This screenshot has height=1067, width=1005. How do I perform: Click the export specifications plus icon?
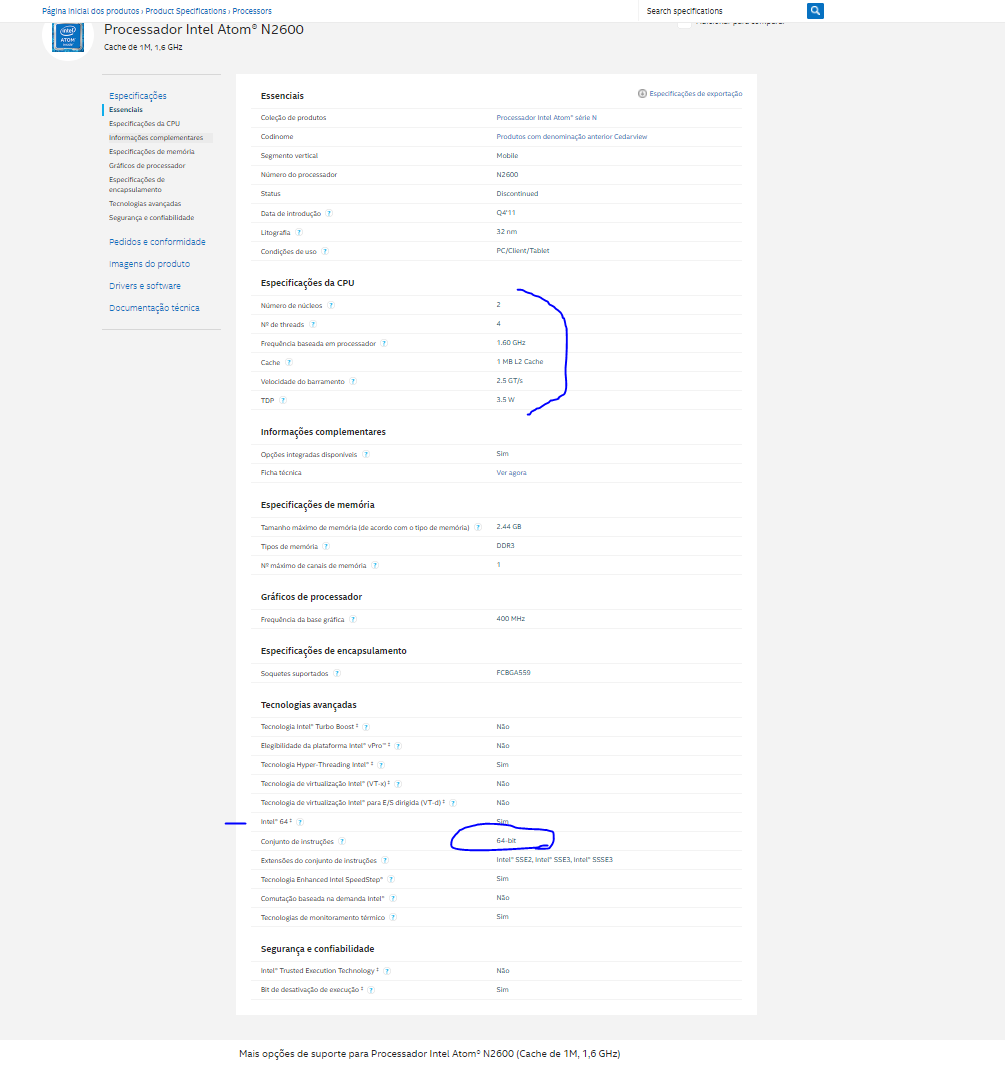[x=642, y=93]
